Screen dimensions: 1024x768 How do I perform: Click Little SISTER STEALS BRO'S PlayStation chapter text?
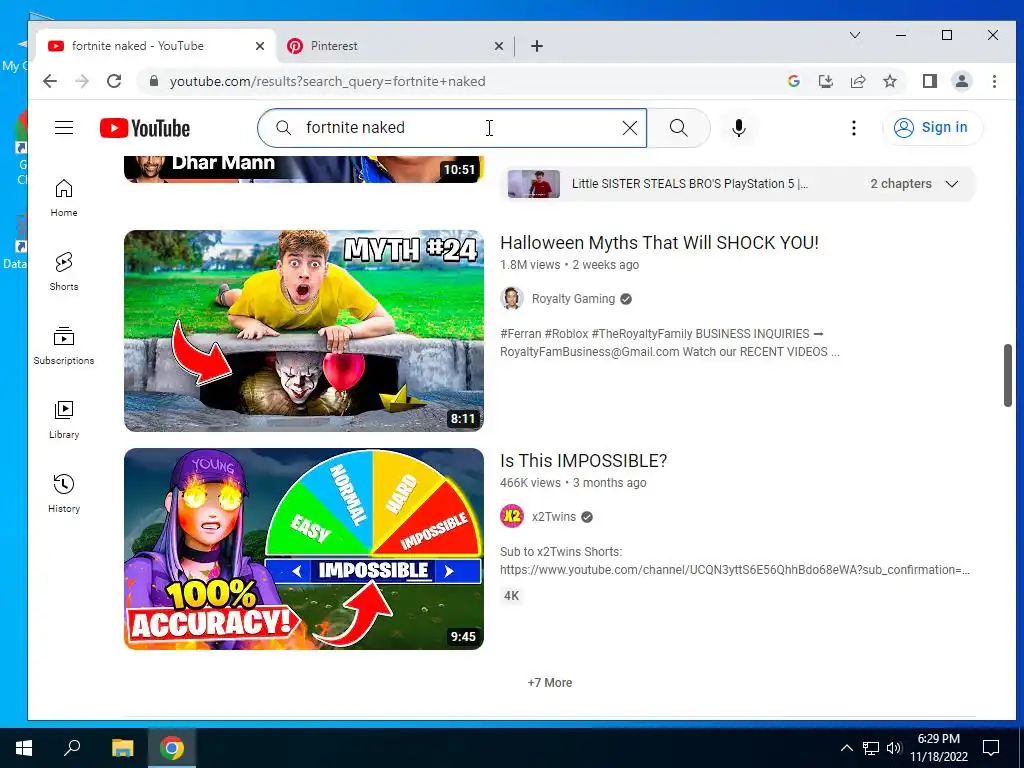[690, 184]
